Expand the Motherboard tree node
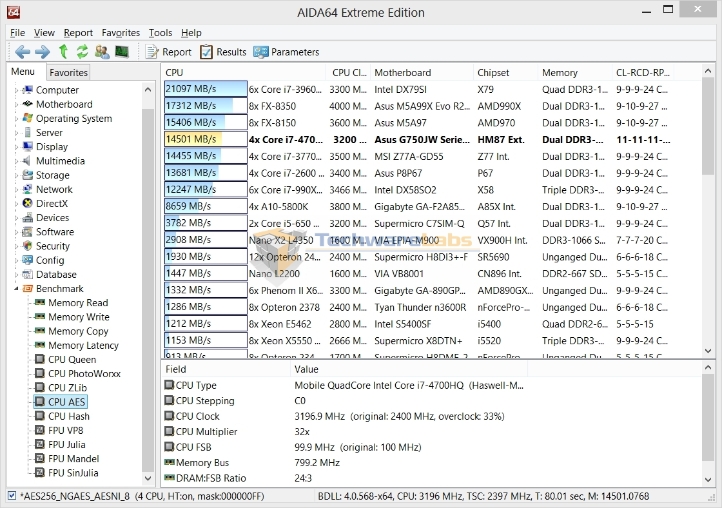The height and width of the screenshot is (508, 722). [x=16, y=105]
